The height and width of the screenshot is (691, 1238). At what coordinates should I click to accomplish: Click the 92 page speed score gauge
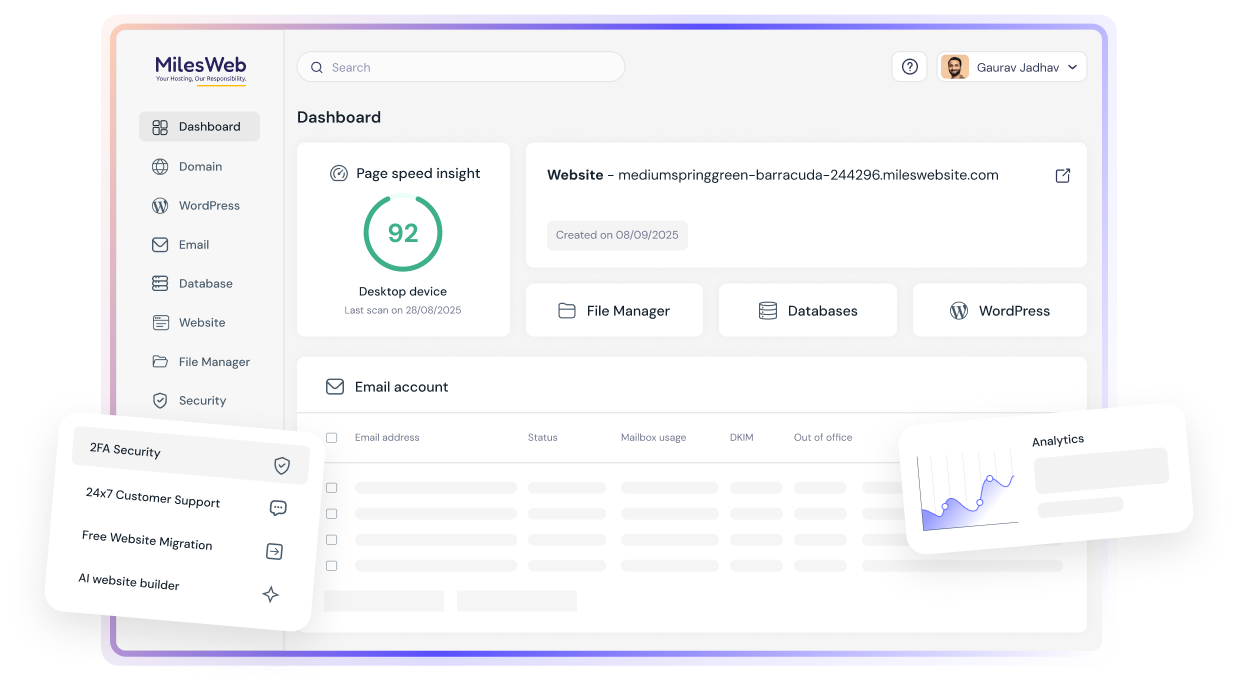[x=402, y=233]
